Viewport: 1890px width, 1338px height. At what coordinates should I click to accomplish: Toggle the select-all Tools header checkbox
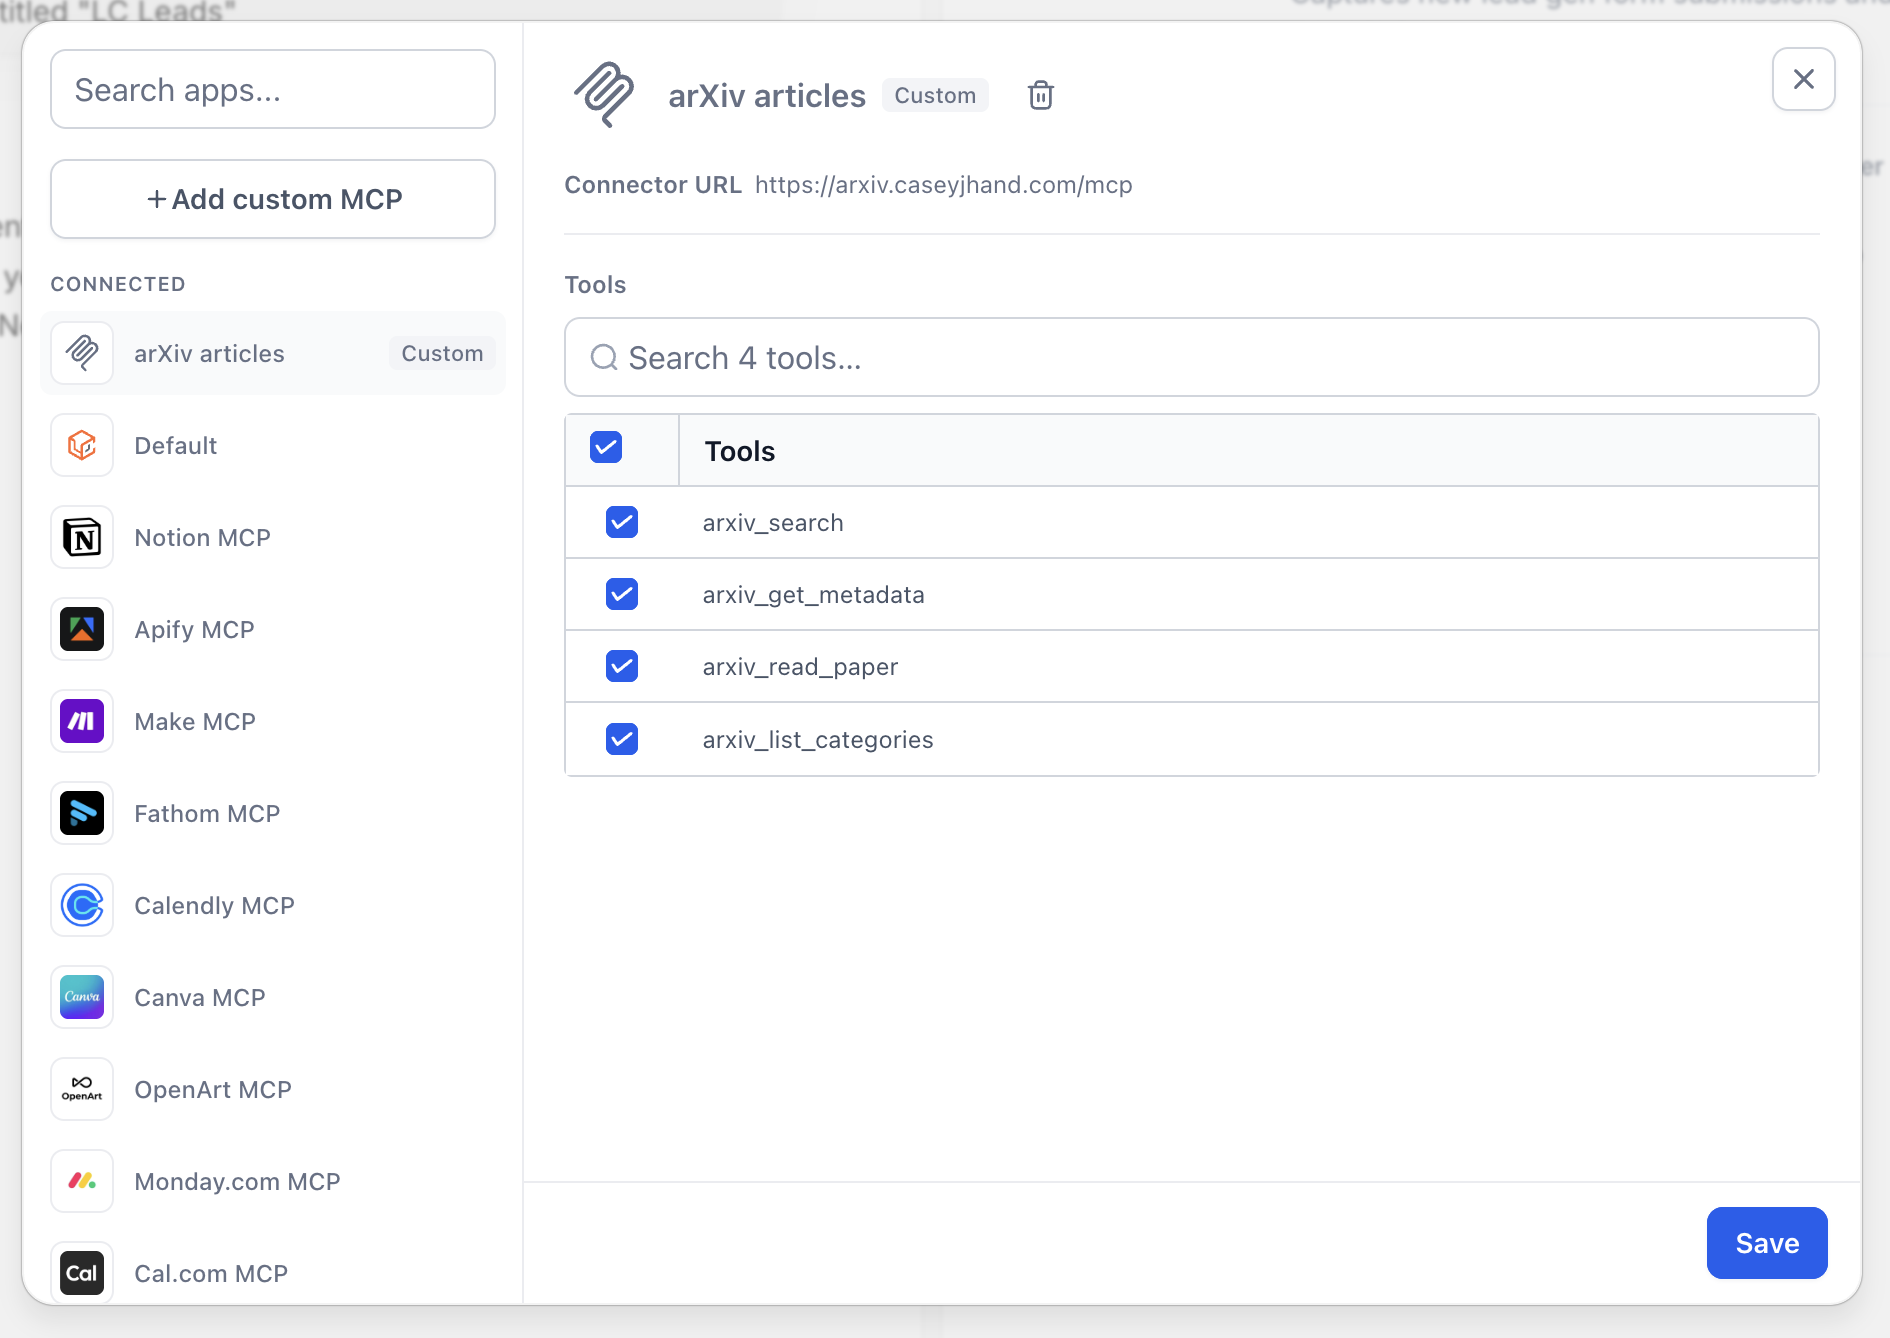[606, 447]
